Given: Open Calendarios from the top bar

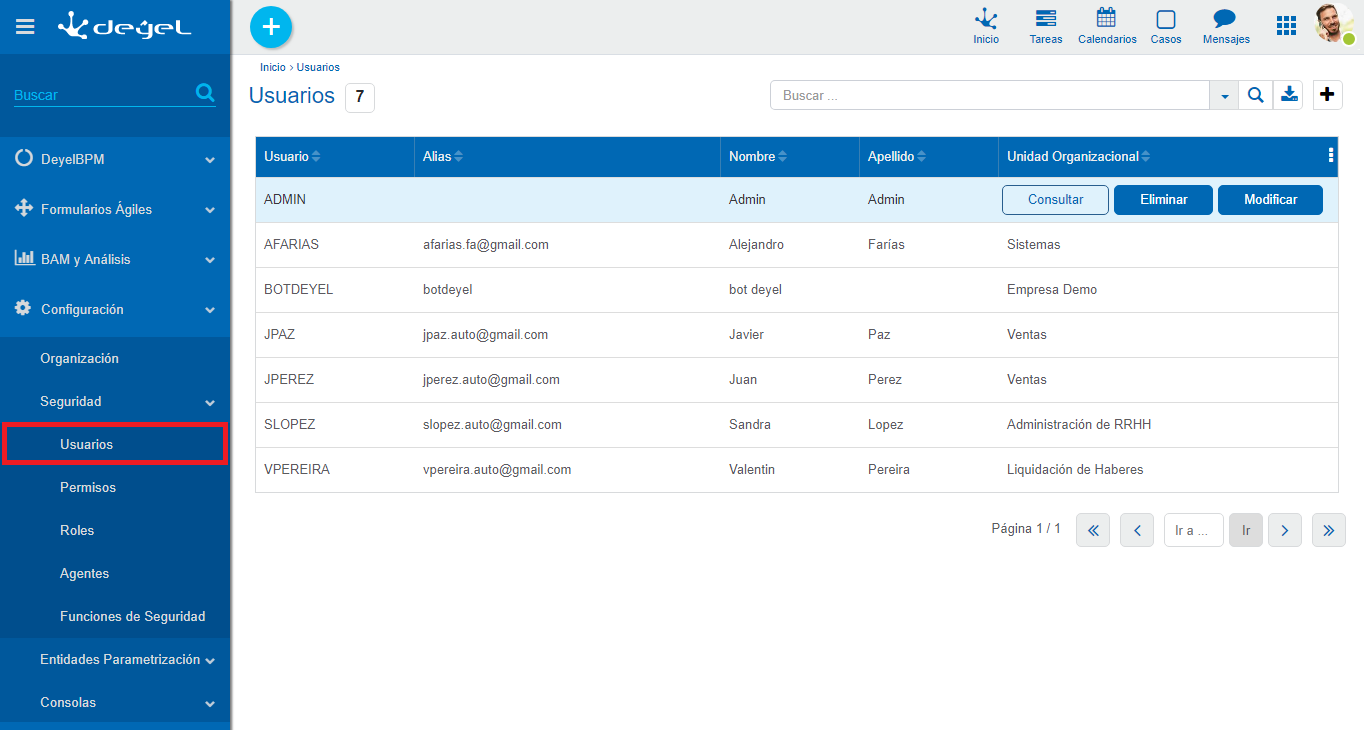Looking at the screenshot, I should (1107, 27).
